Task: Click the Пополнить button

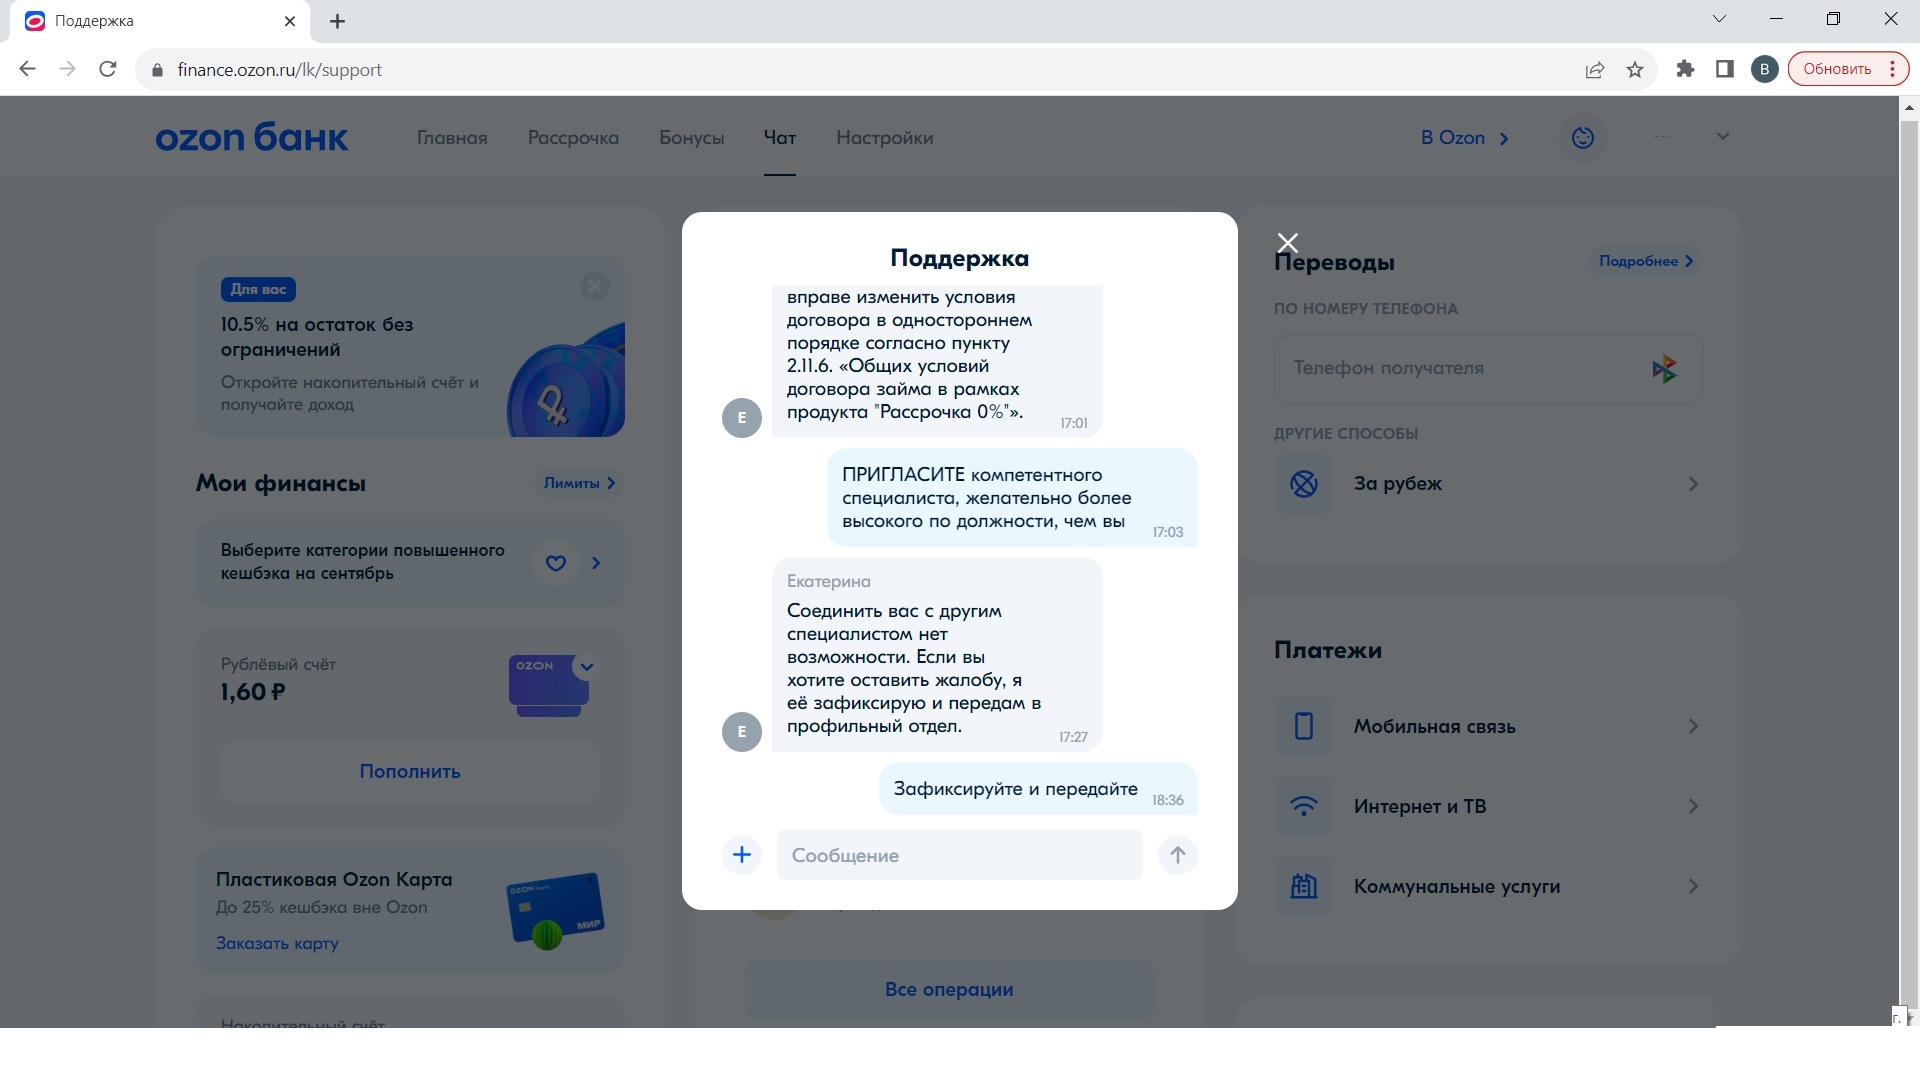Action: click(410, 771)
